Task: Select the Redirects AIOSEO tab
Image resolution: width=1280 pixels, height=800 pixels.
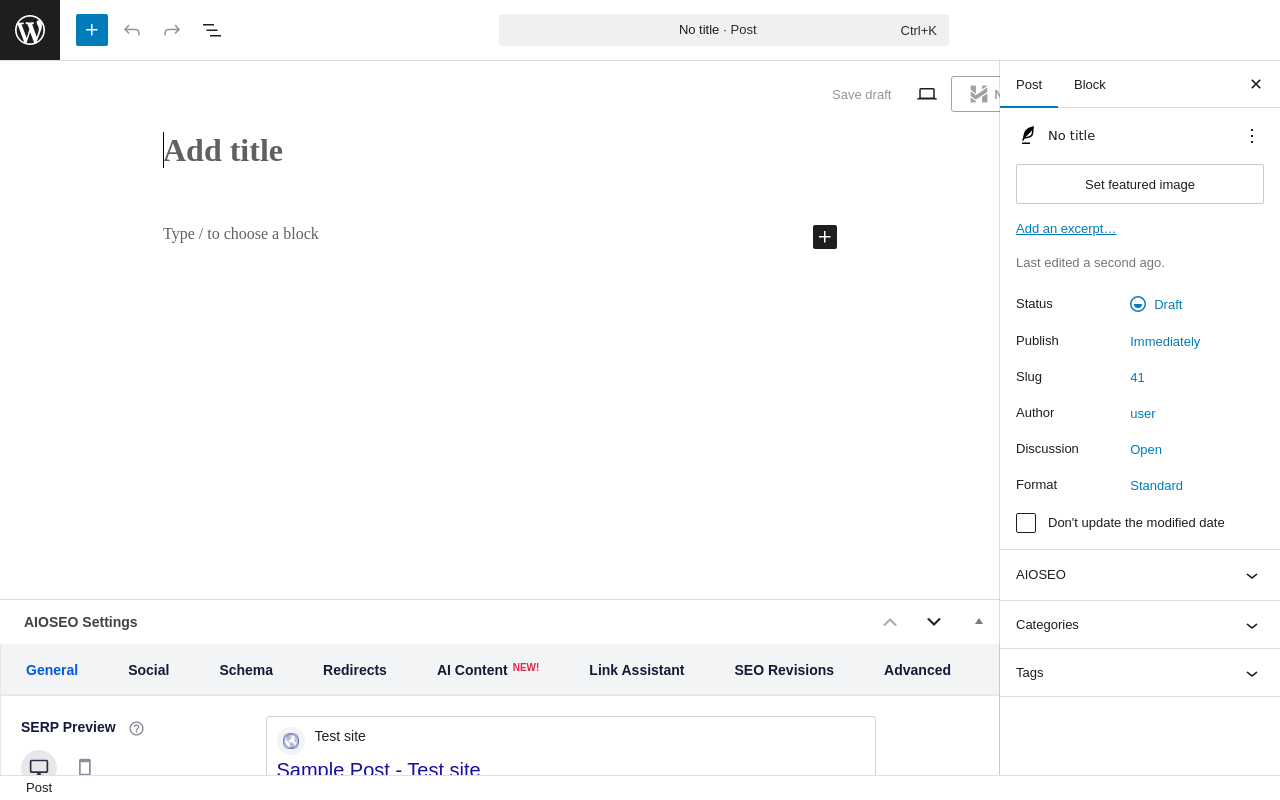Action: [x=355, y=670]
